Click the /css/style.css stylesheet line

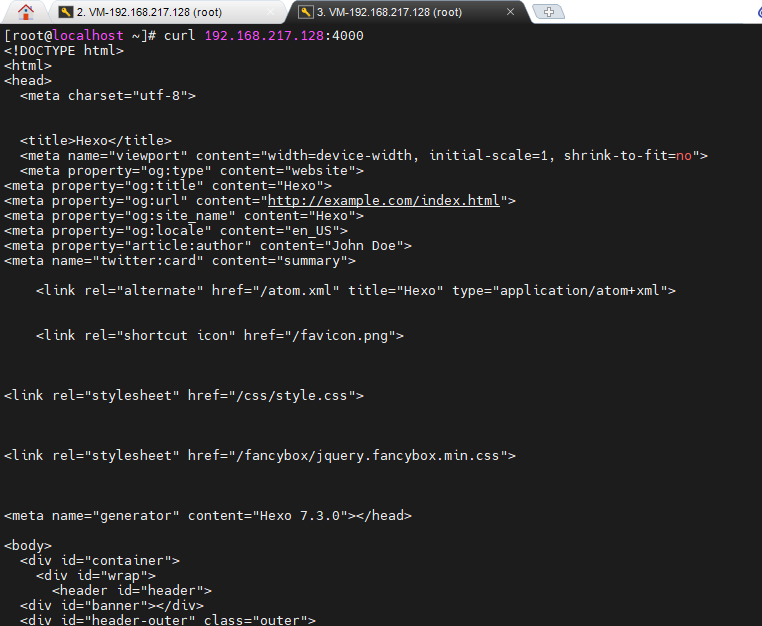pos(184,396)
